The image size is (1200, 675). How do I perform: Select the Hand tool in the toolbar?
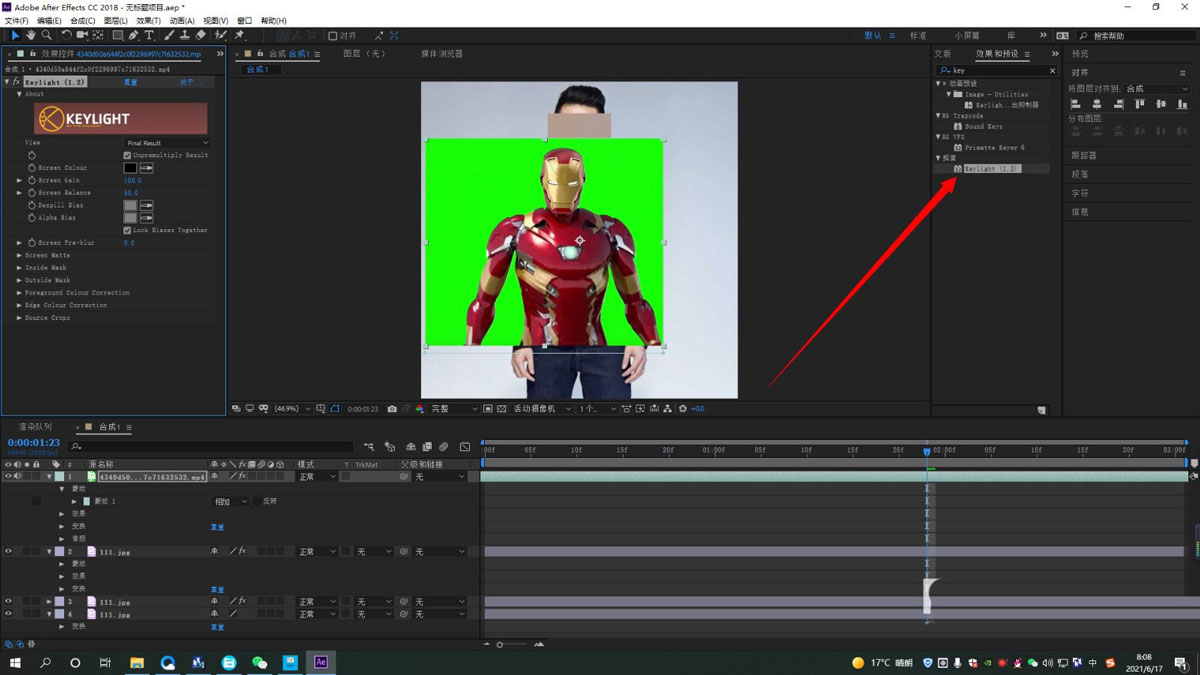(32, 36)
